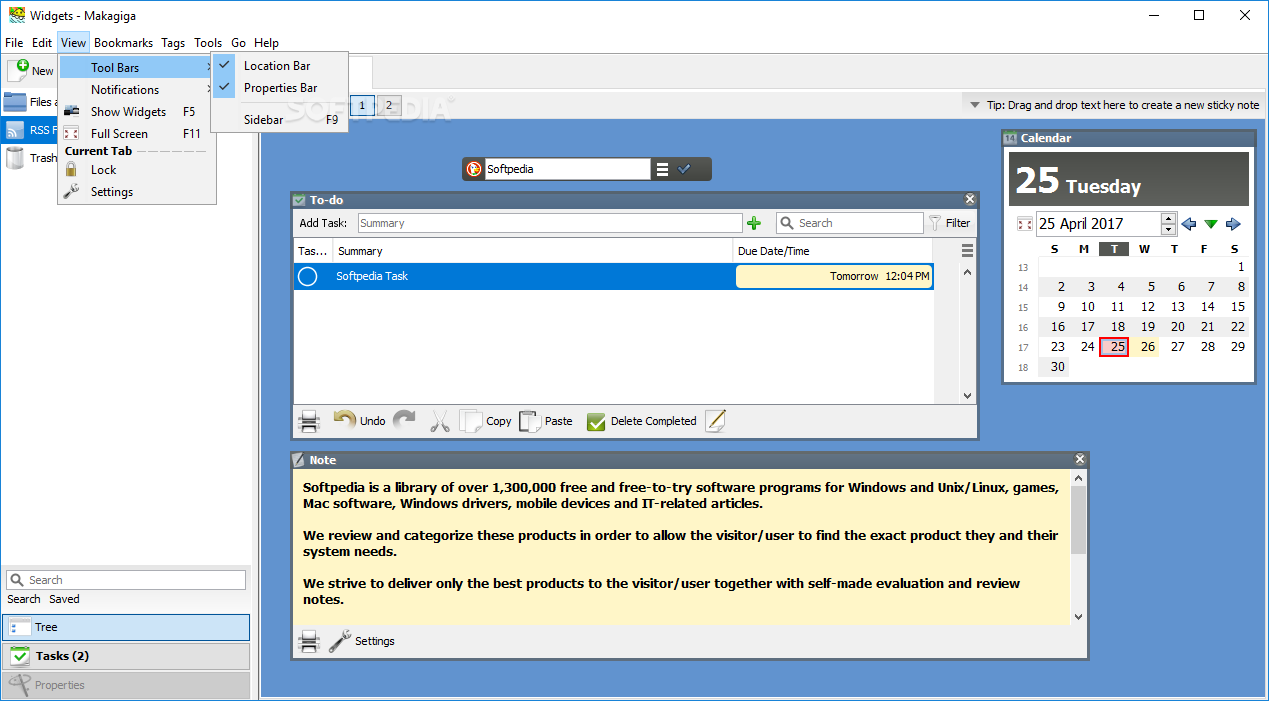Image resolution: width=1269 pixels, height=701 pixels.
Task: Open the Files sidebar entry
Action: coord(29,102)
